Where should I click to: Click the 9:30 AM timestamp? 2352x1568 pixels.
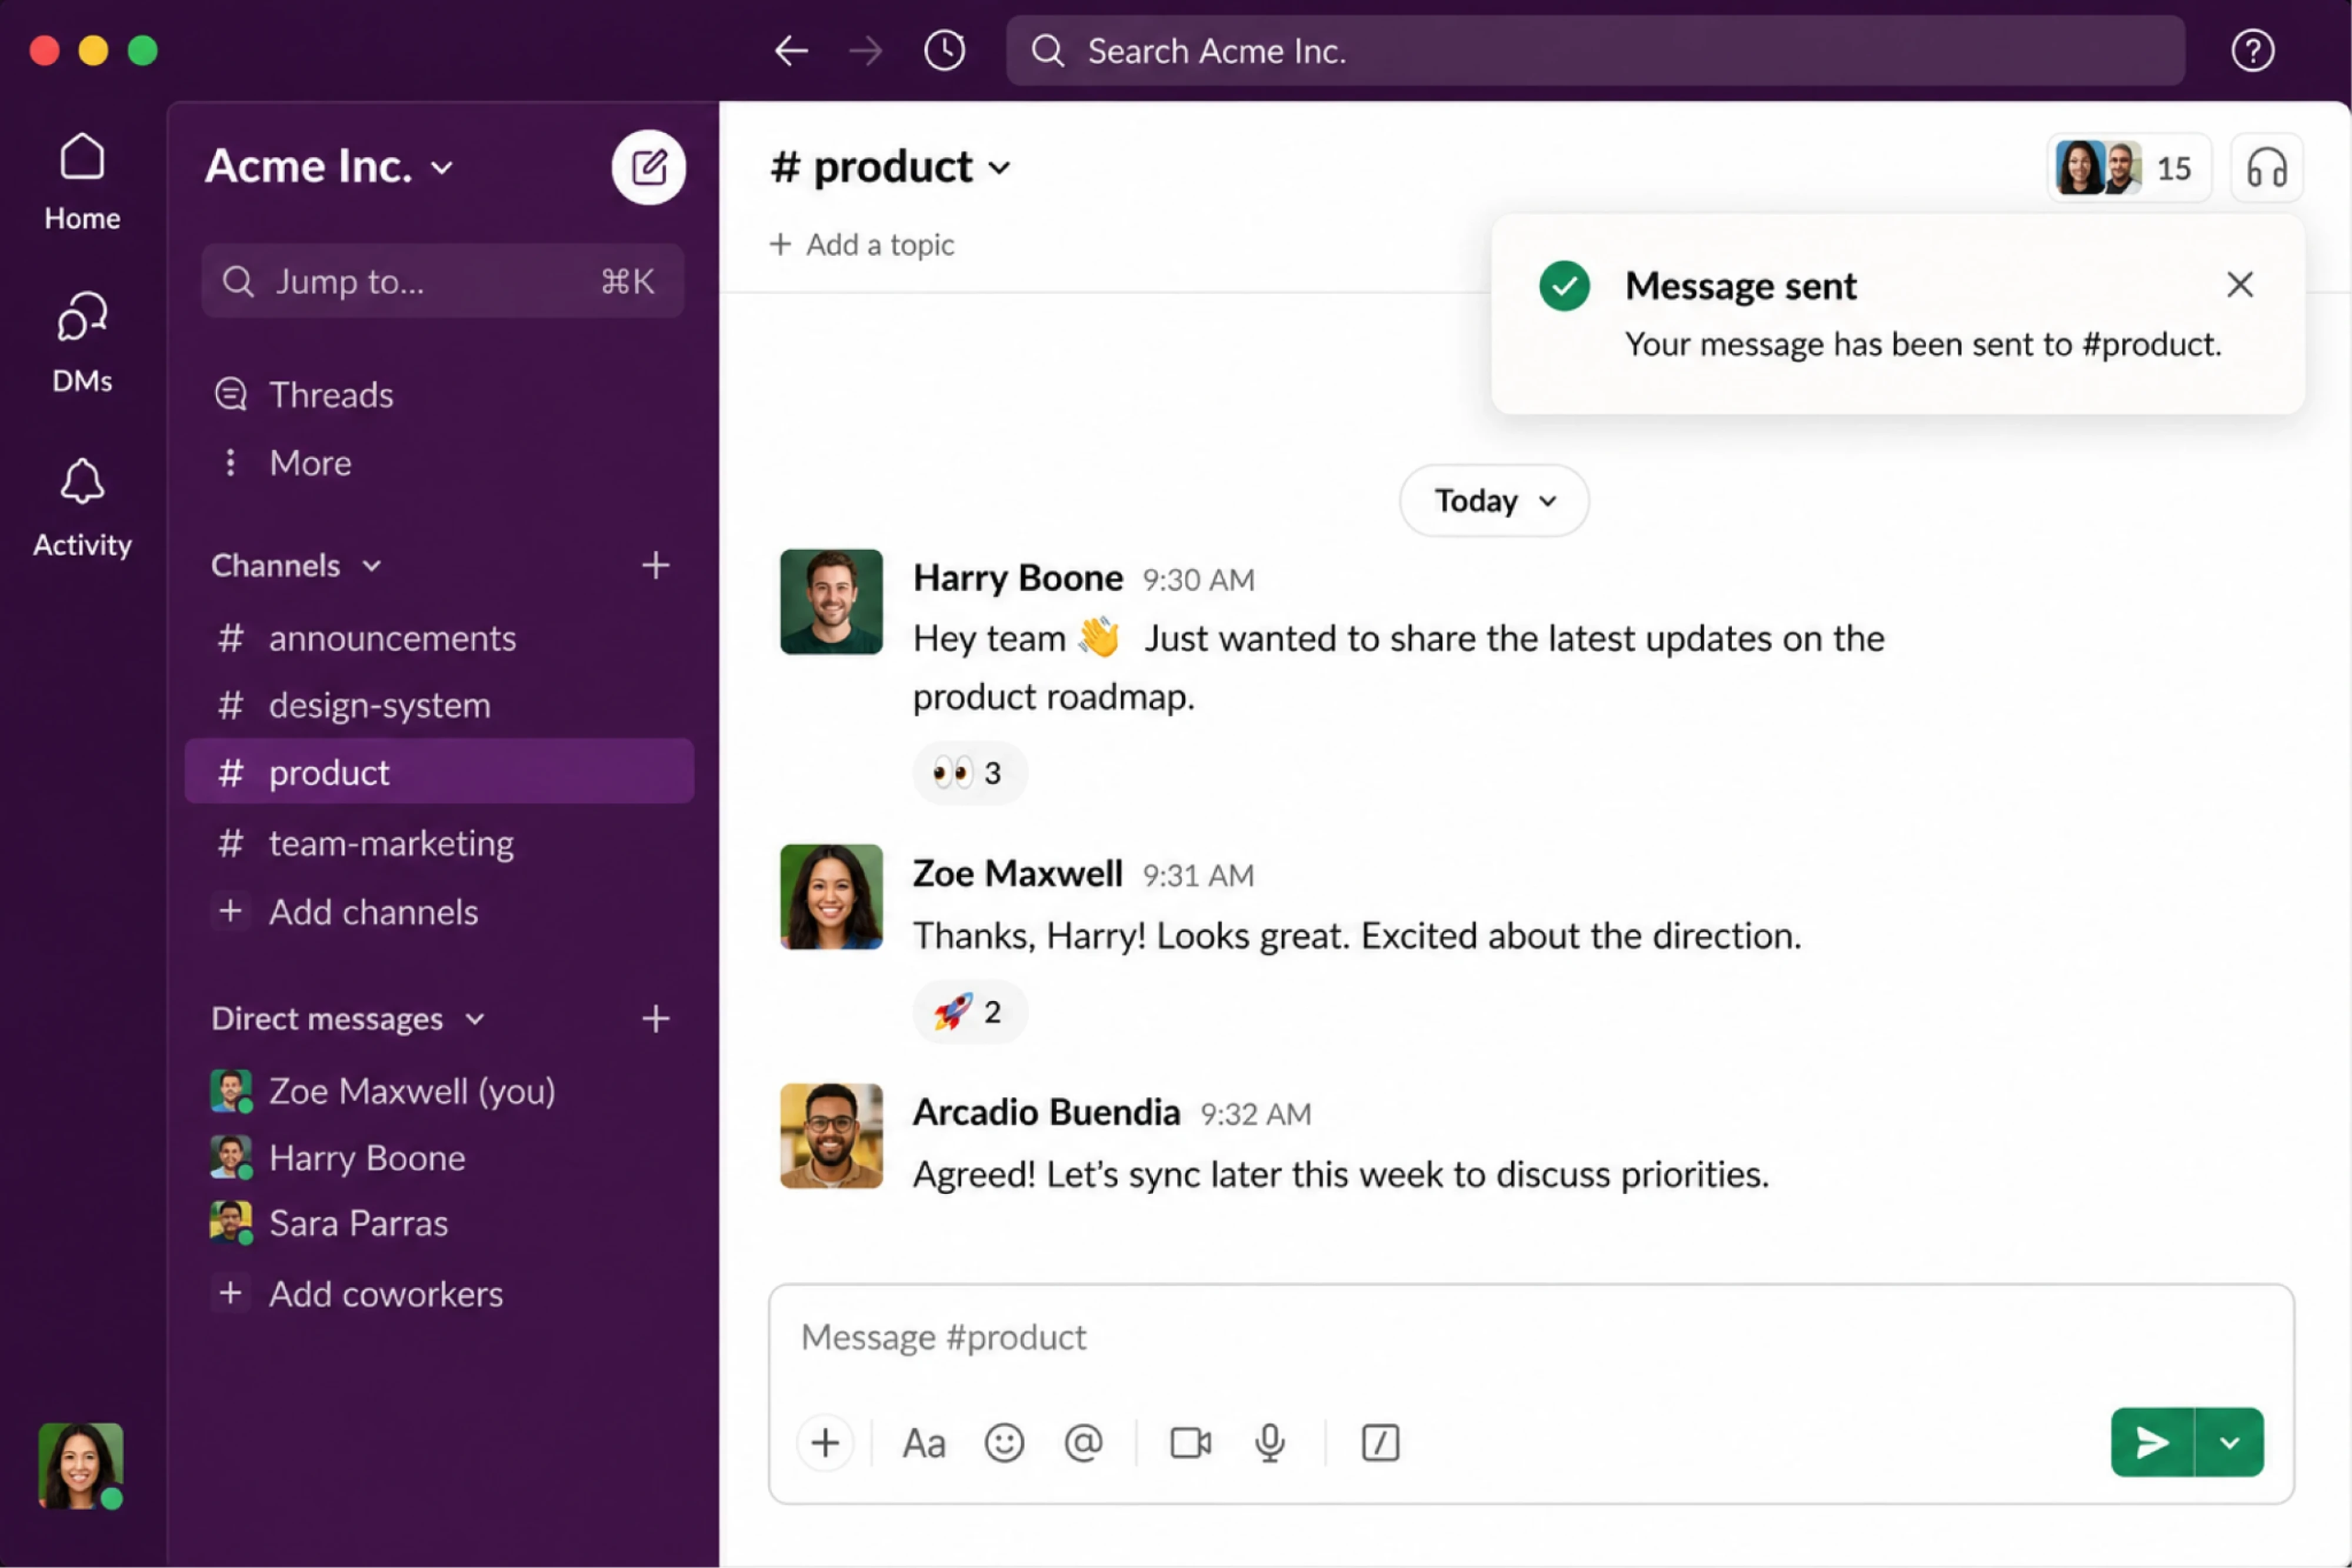click(1198, 580)
